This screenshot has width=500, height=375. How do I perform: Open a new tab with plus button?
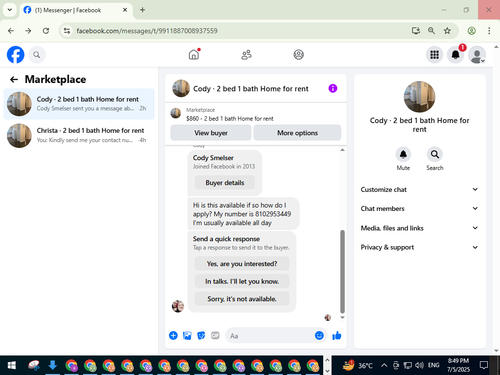pyautogui.click(x=142, y=10)
